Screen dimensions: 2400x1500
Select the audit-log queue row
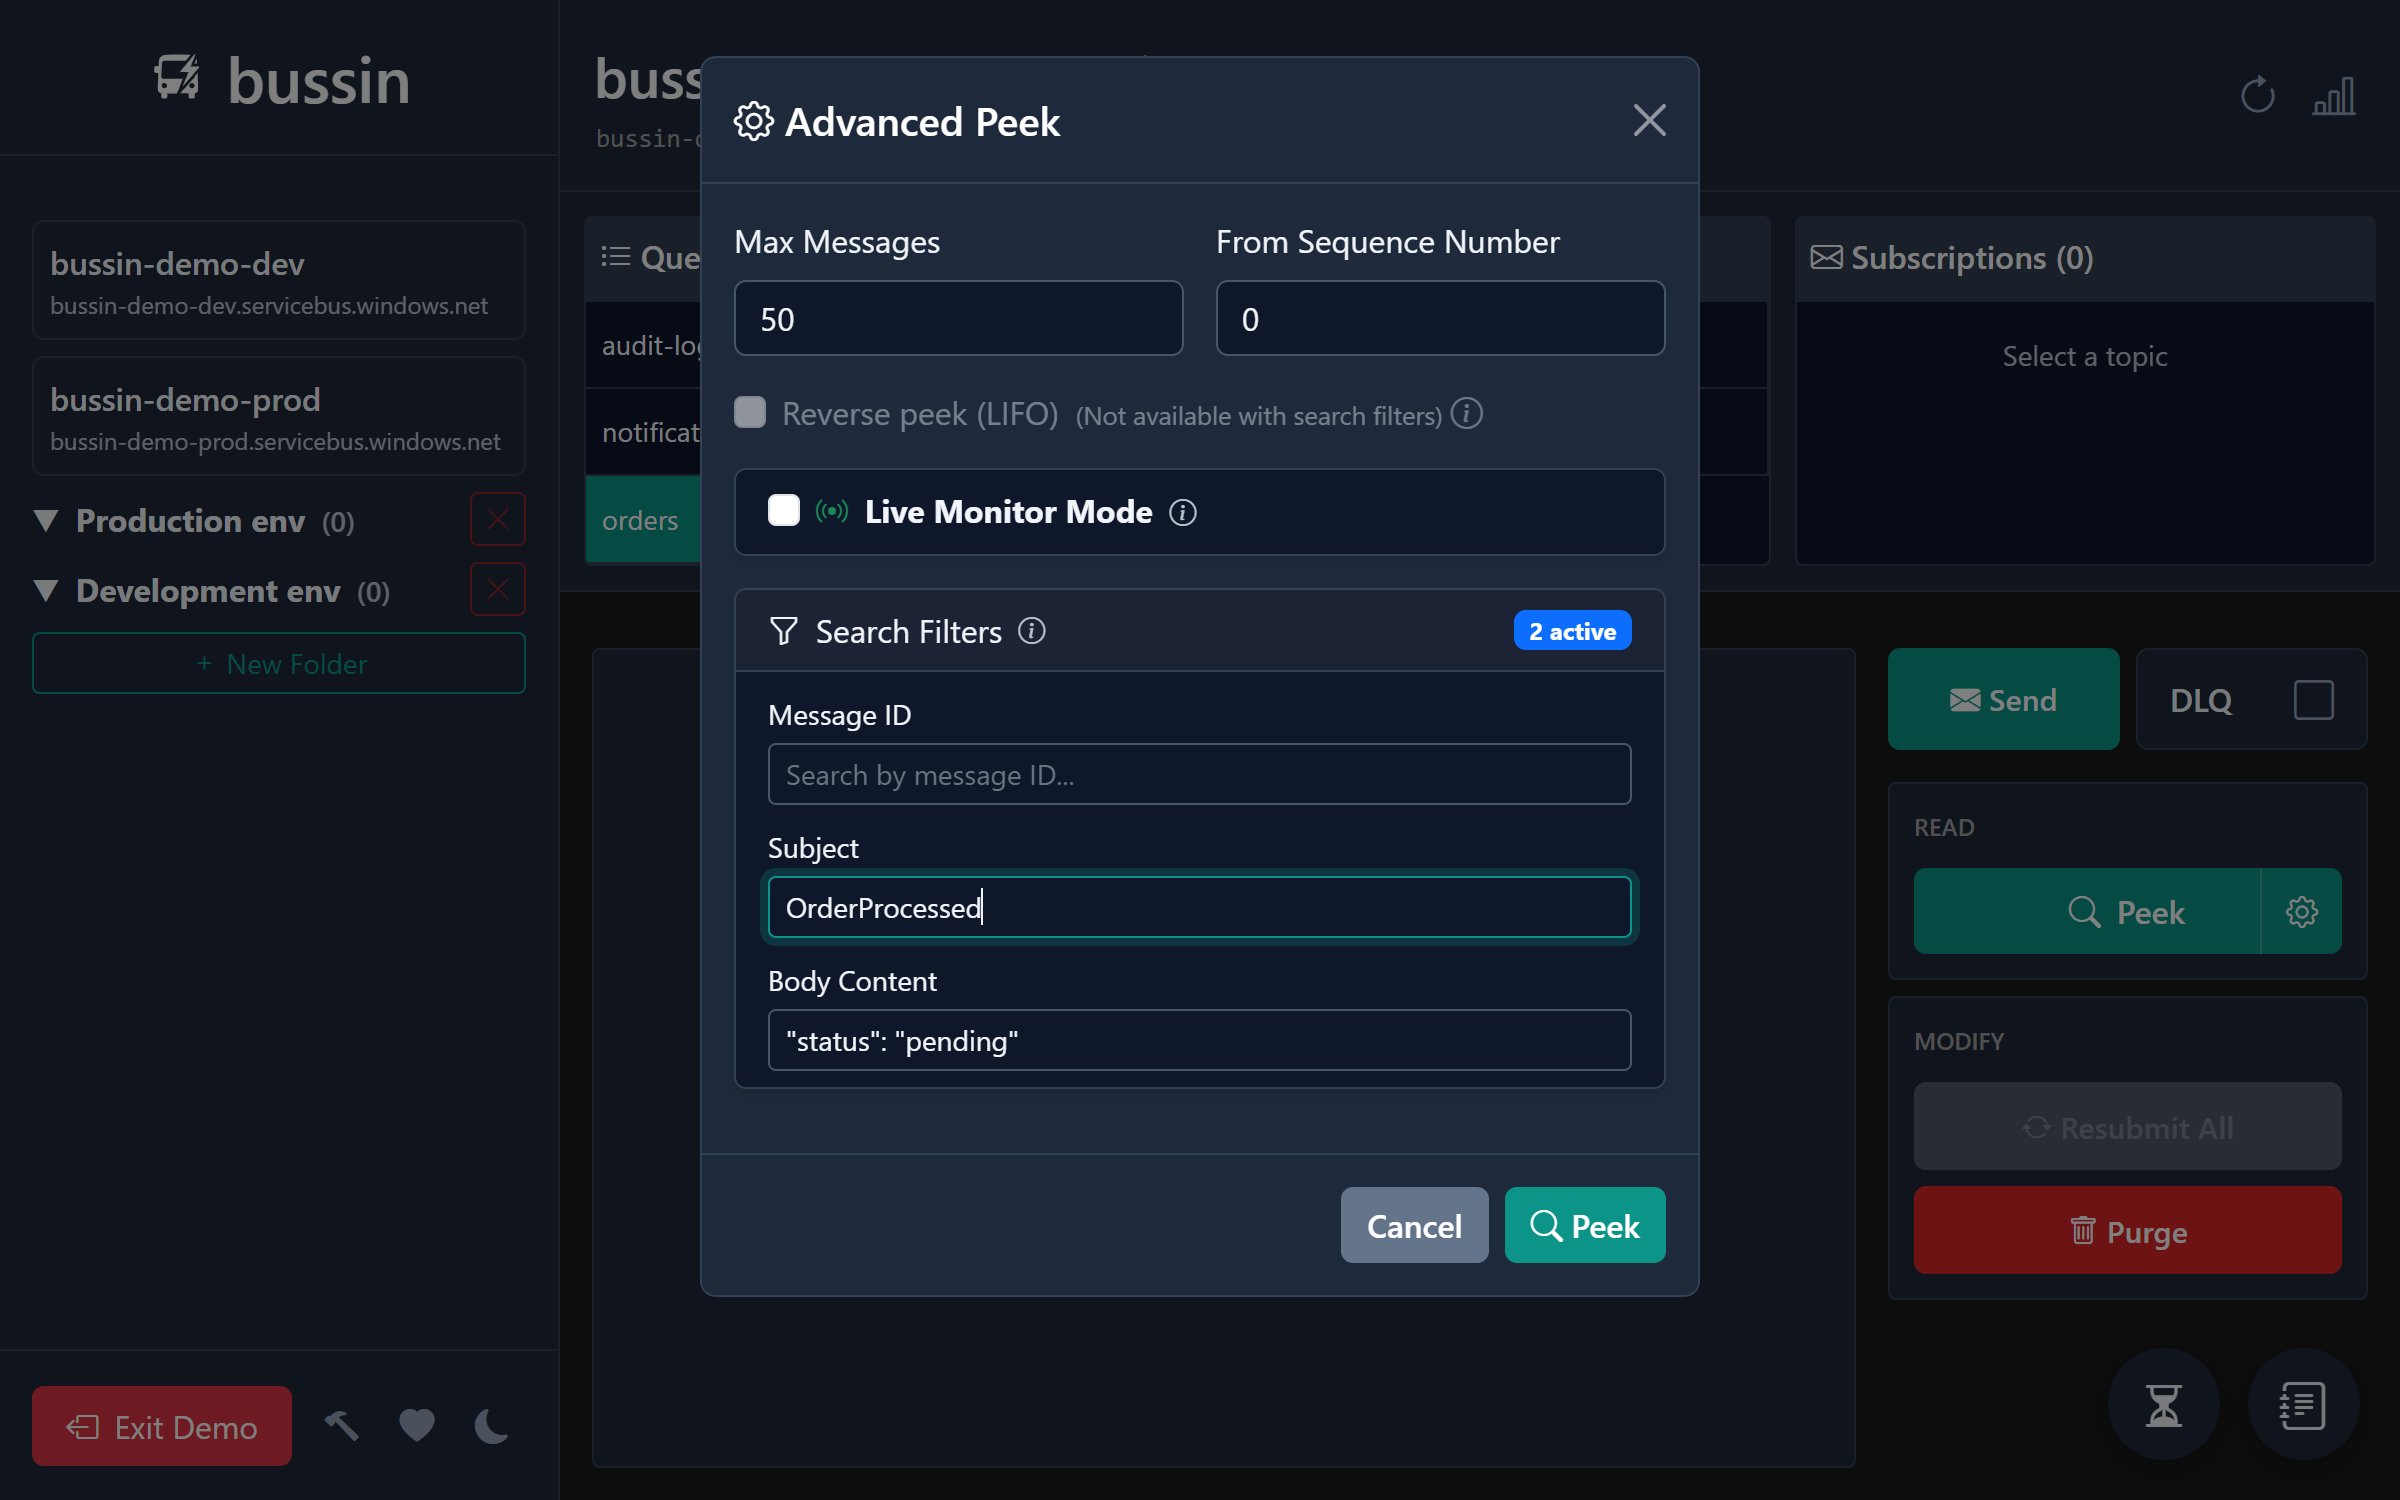point(642,345)
